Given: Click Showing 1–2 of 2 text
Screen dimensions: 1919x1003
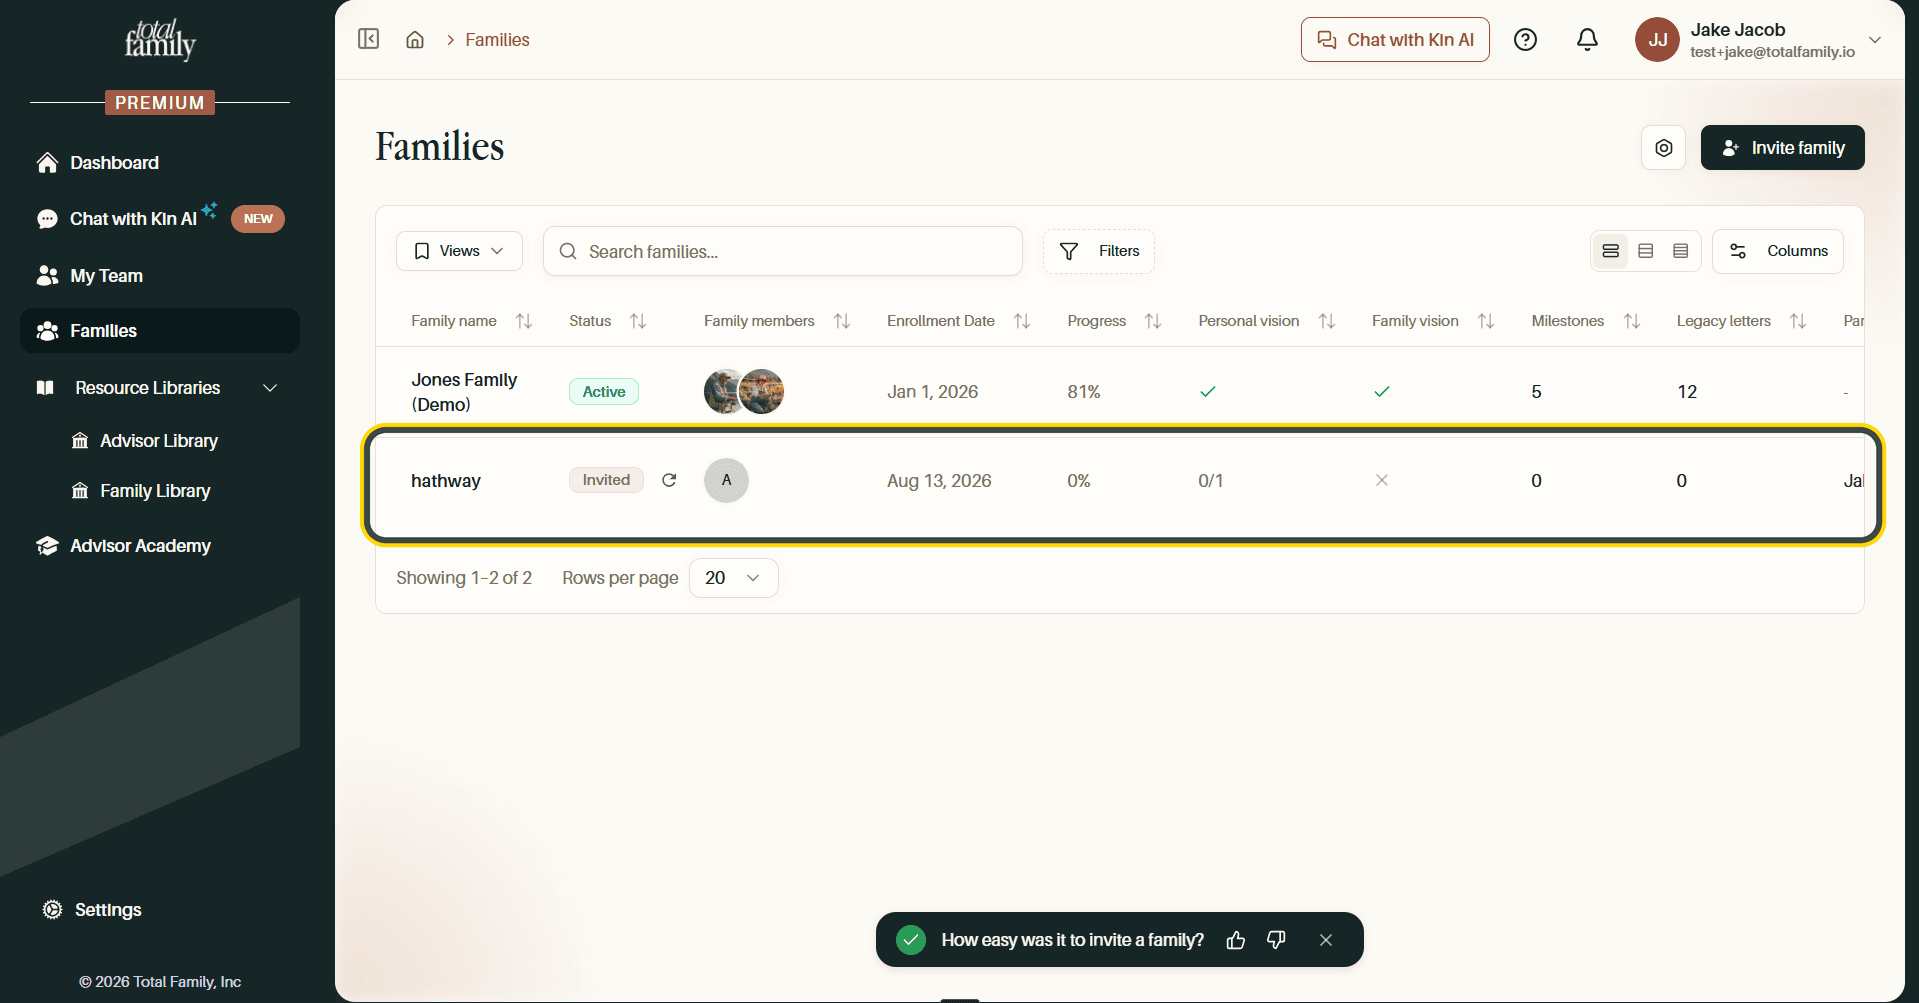Looking at the screenshot, I should (464, 578).
